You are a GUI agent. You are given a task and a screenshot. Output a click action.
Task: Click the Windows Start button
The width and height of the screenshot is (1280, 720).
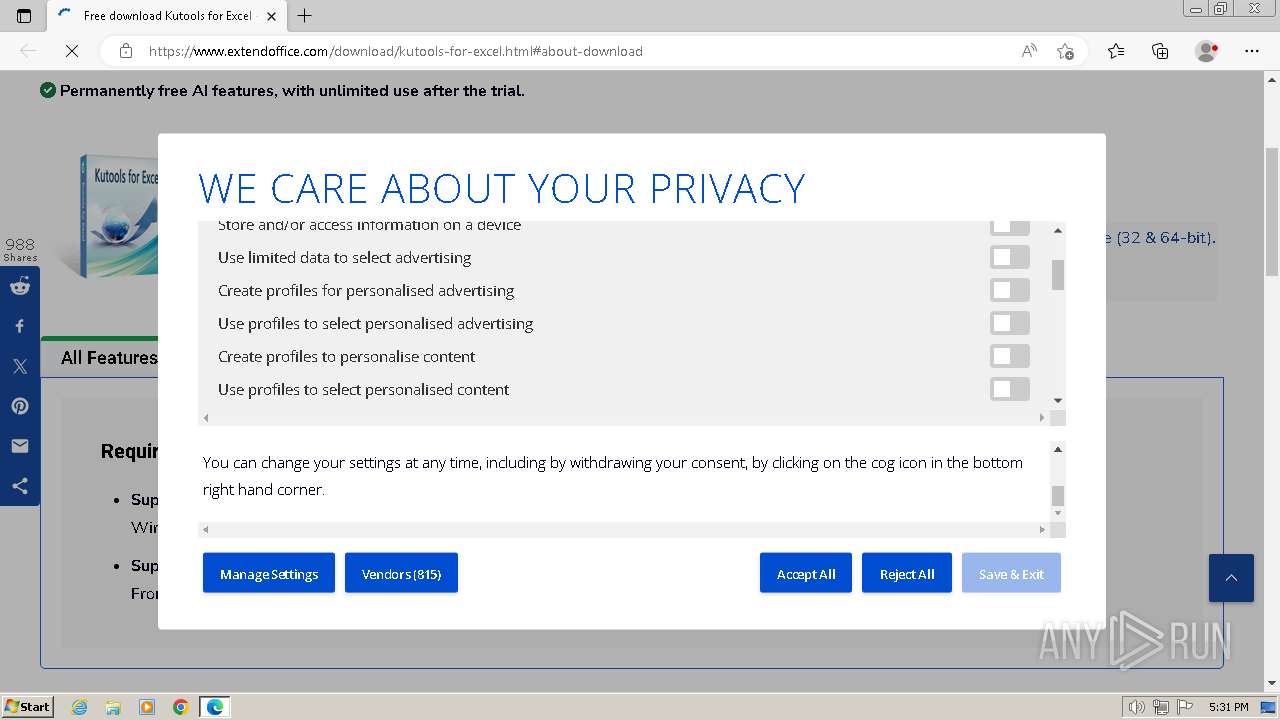pyautogui.click(x=28, y=707)
